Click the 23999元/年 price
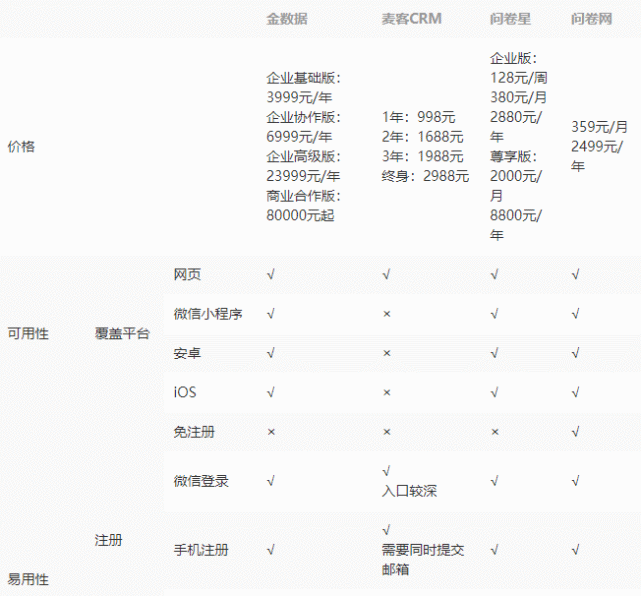 [x=303, y=176]
